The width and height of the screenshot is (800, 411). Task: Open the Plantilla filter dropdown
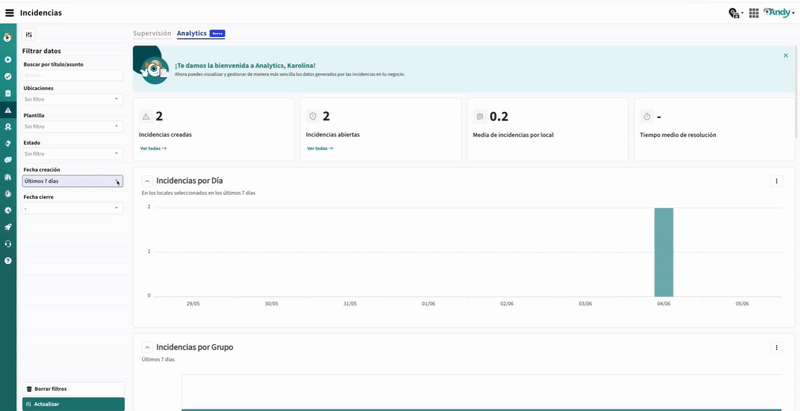(x=72, y=126)
